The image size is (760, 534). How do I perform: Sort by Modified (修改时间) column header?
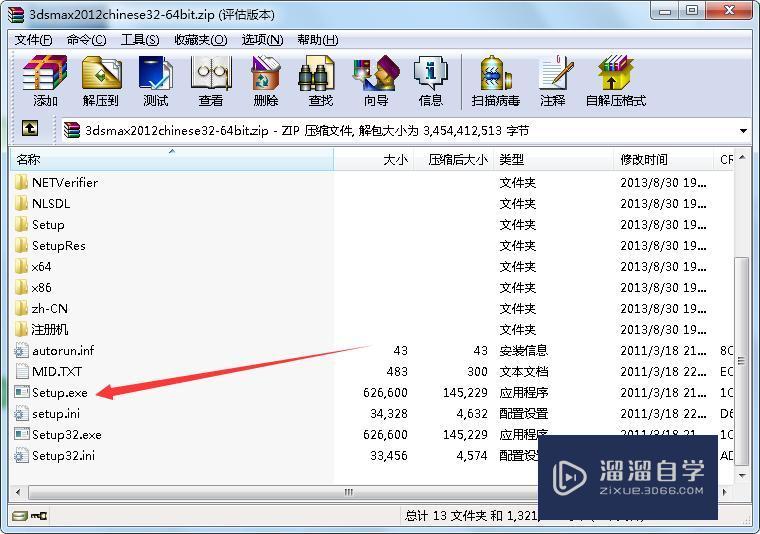point(664,159)
